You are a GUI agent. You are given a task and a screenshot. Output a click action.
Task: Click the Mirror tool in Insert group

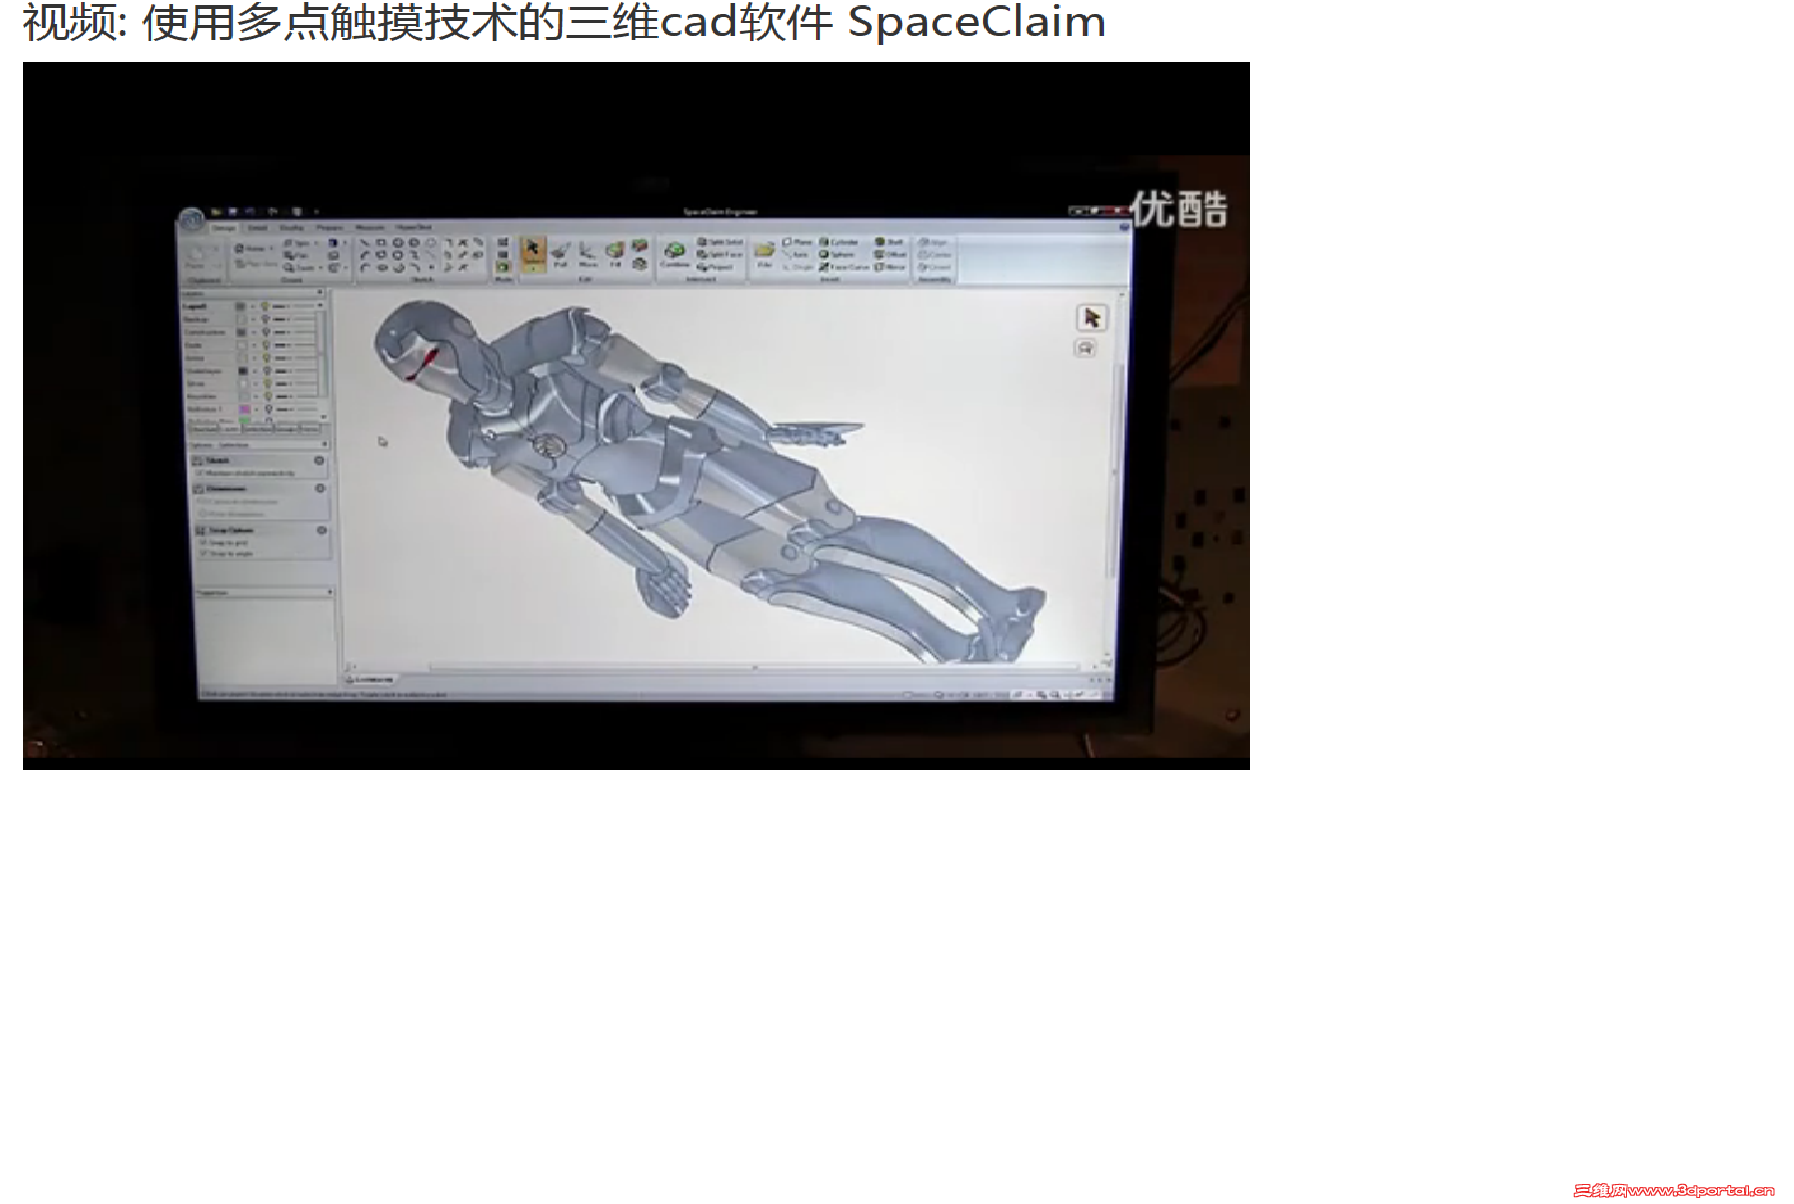click(888, 267)
